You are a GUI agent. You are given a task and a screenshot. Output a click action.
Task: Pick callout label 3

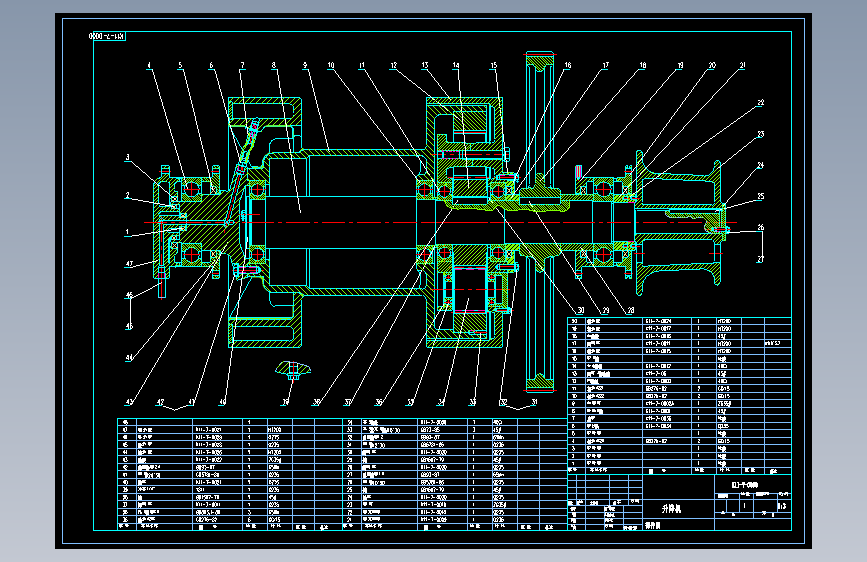pyautogui.click(x=127, y=157)
